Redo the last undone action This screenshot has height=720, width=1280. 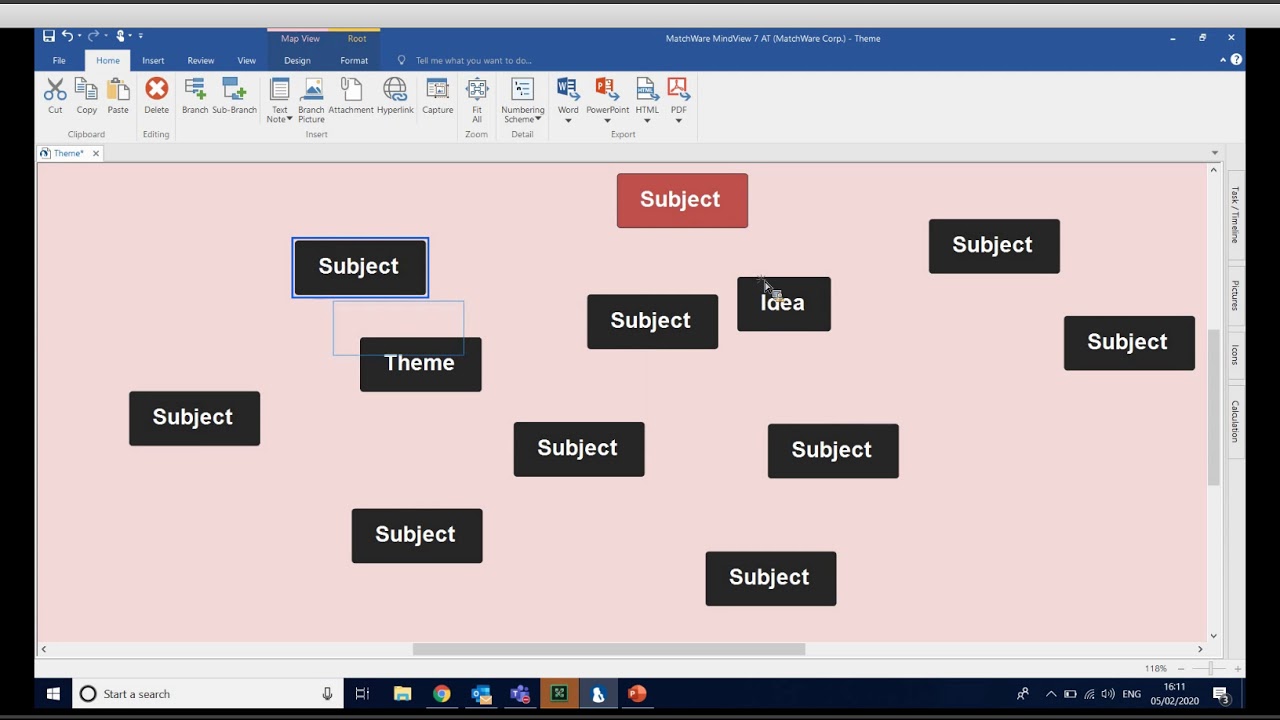coord(93,36)
